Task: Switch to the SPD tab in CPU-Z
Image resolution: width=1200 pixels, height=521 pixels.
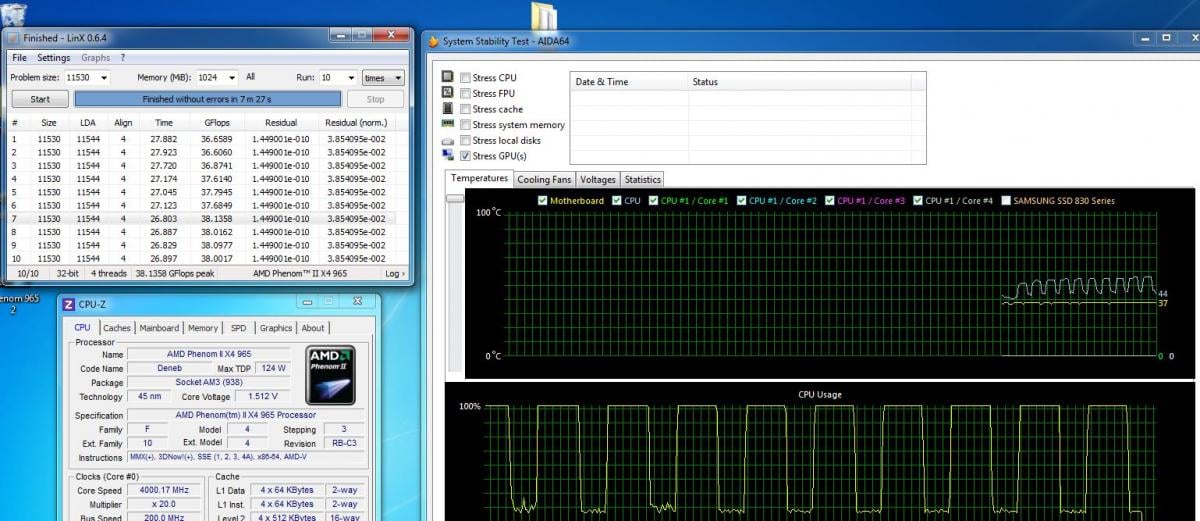Action: click(x=238, y=328)
